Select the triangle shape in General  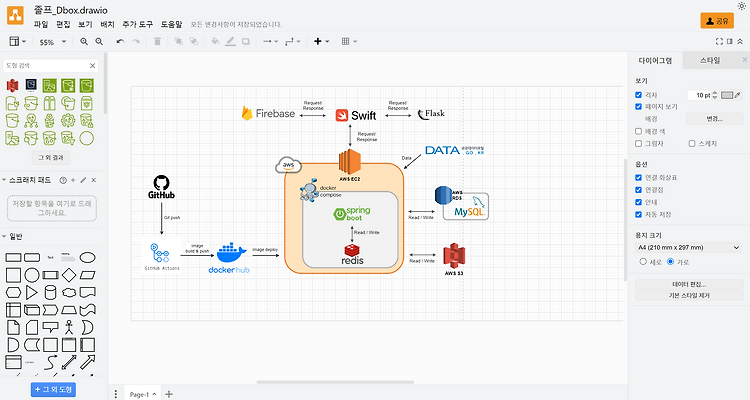tap(32, 292)
